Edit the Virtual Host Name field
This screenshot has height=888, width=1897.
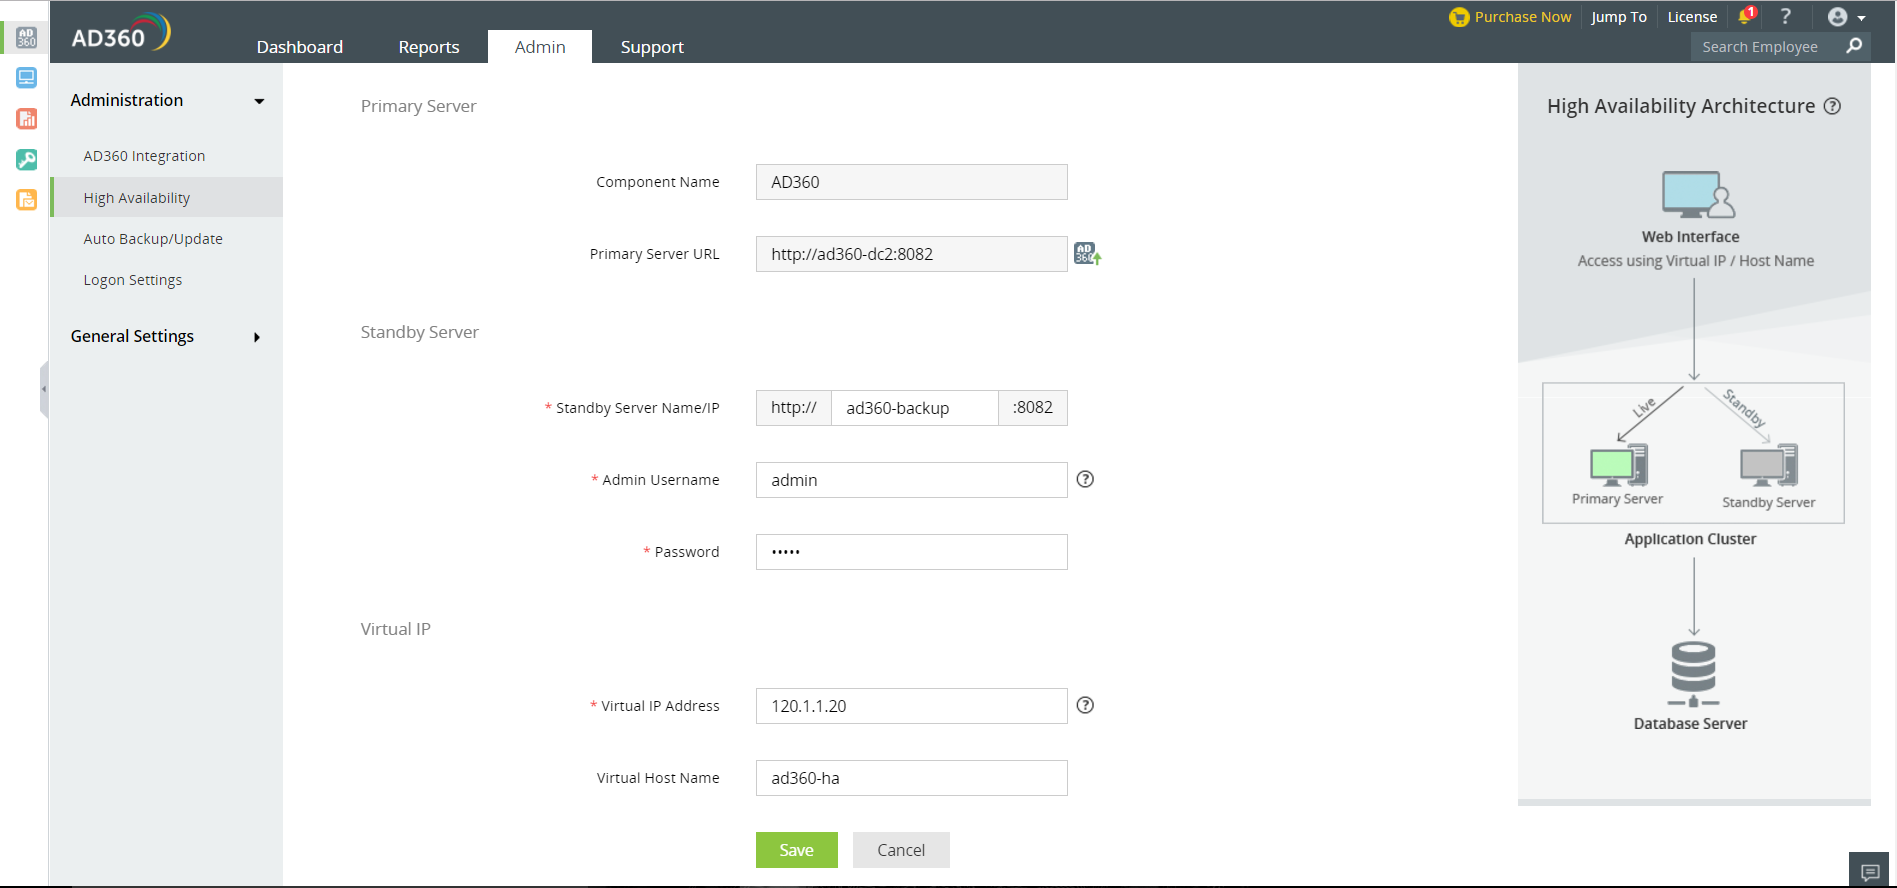[x=912, y=778]
